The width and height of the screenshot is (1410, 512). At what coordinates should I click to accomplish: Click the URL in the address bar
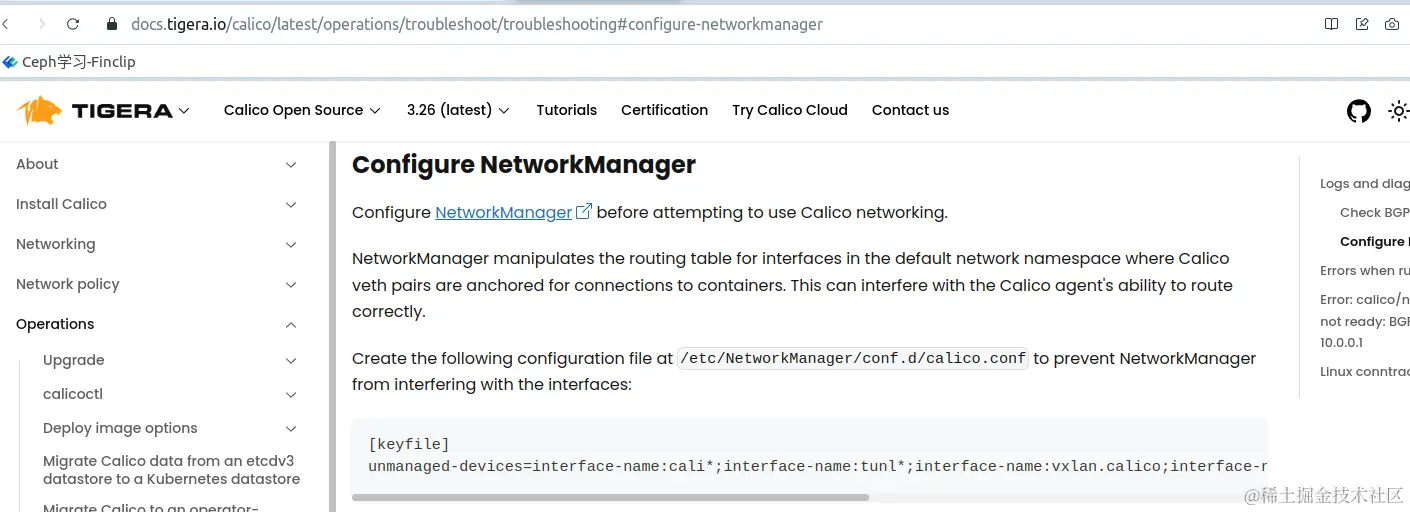pos(477,24)
